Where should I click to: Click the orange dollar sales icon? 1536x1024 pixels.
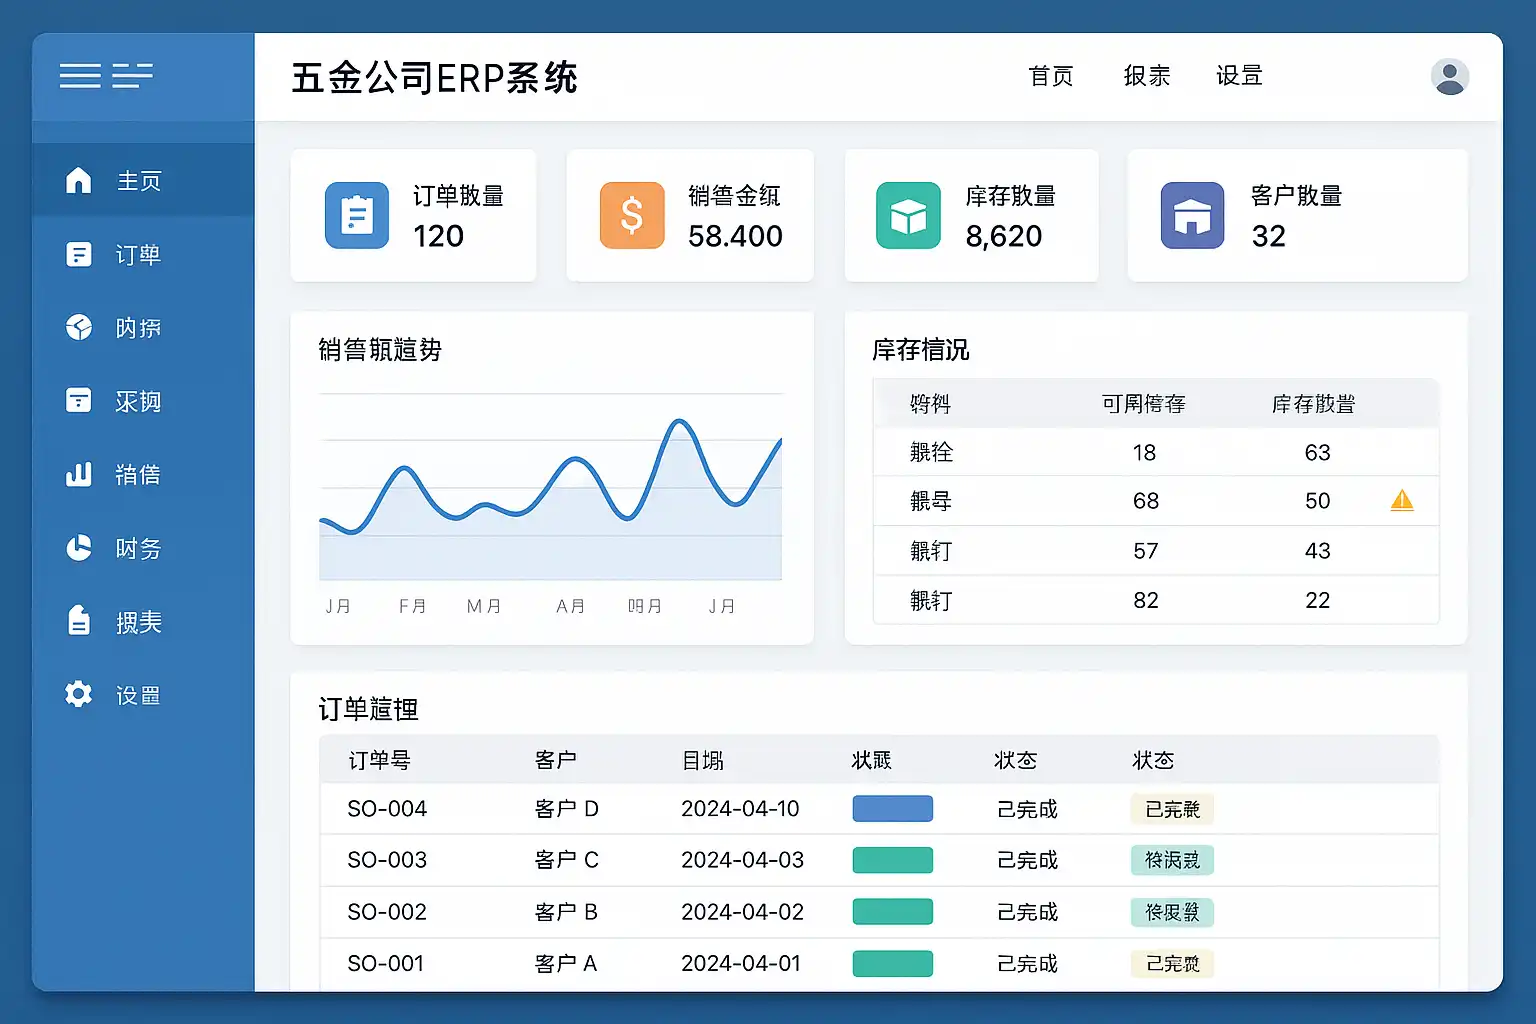[x=632, y=216]
